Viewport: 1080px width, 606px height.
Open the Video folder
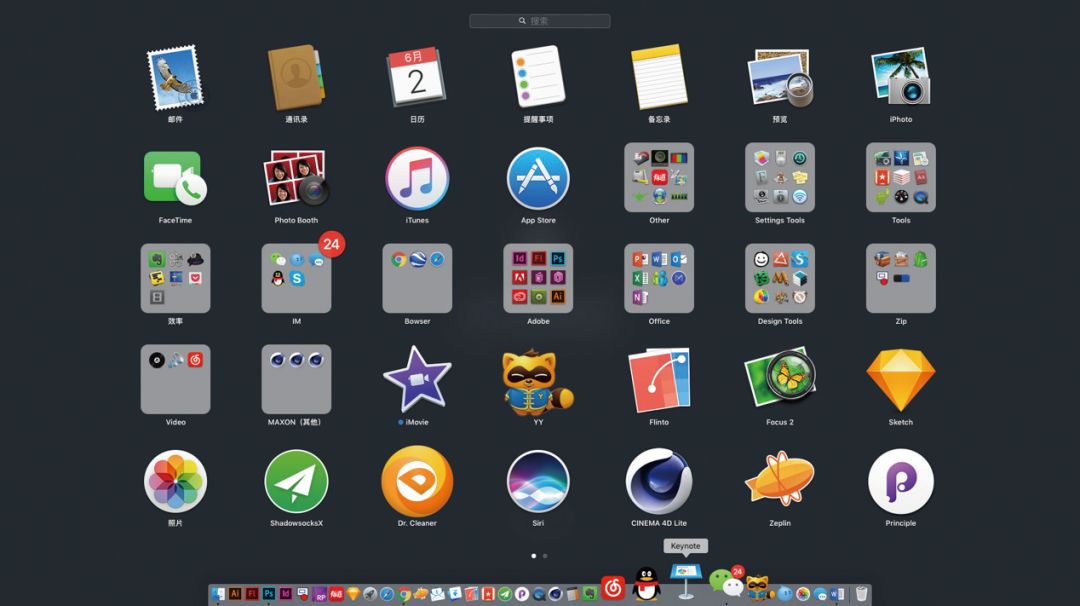pyautogui.click(x=175, y=379)
